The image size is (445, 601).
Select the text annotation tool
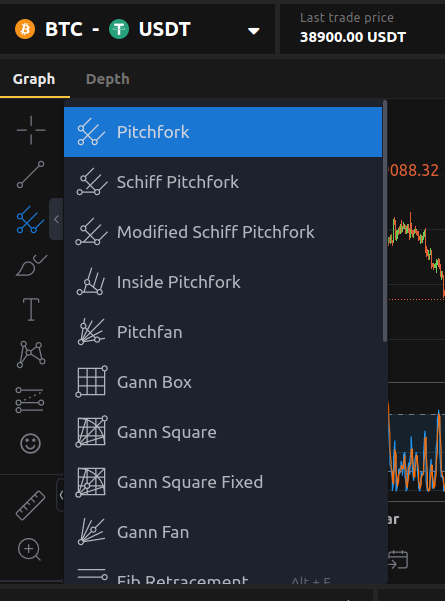click(x=31, y=309)
